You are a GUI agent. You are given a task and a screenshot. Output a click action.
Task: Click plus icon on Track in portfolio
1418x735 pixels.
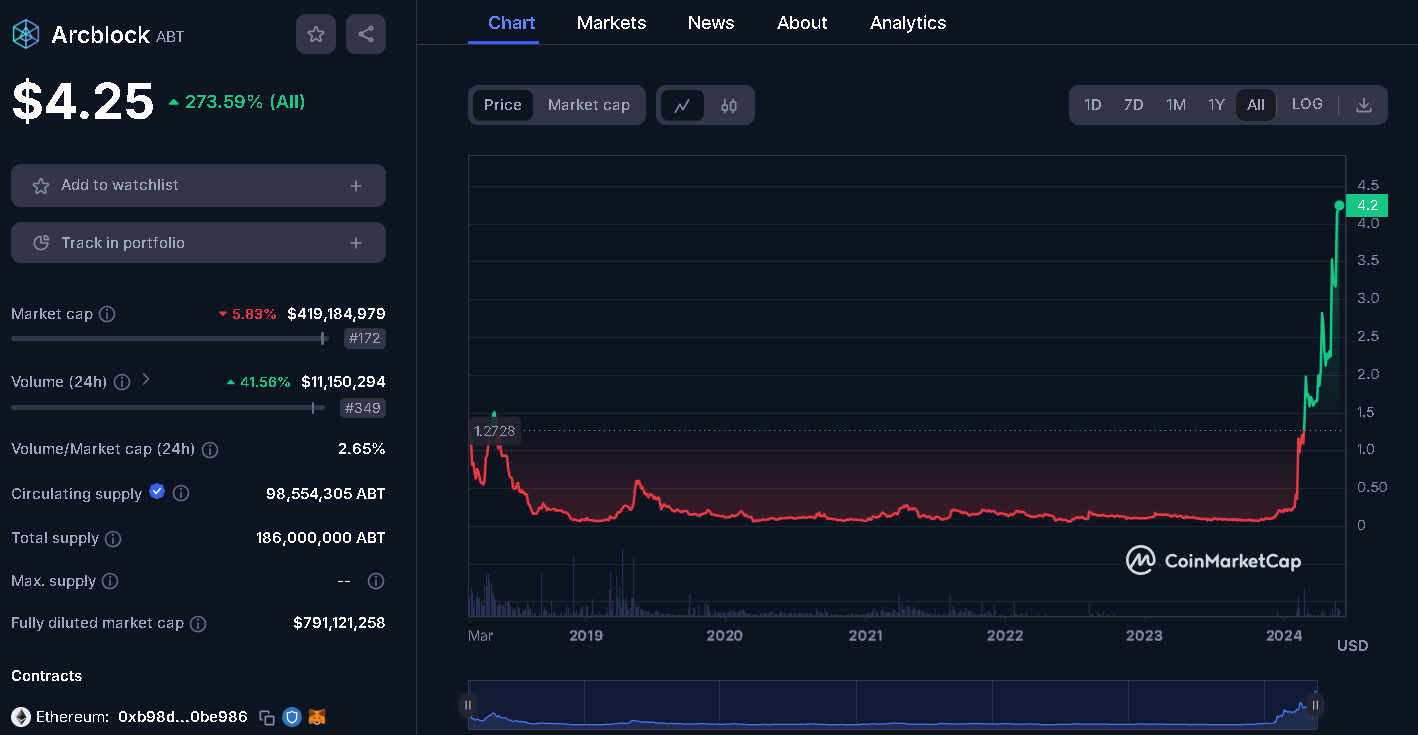356,243
